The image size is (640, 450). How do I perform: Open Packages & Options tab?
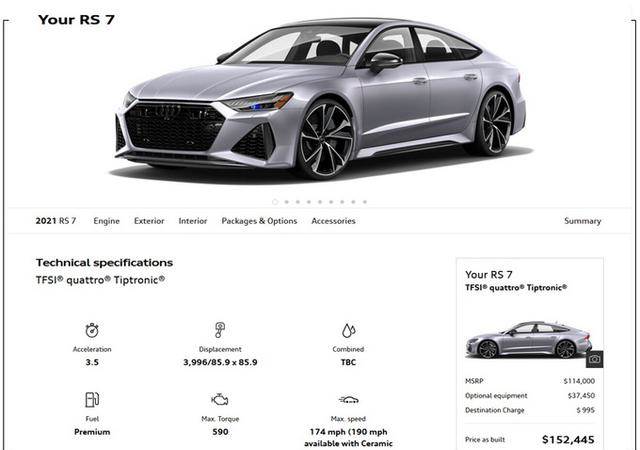tap(259, 221)
